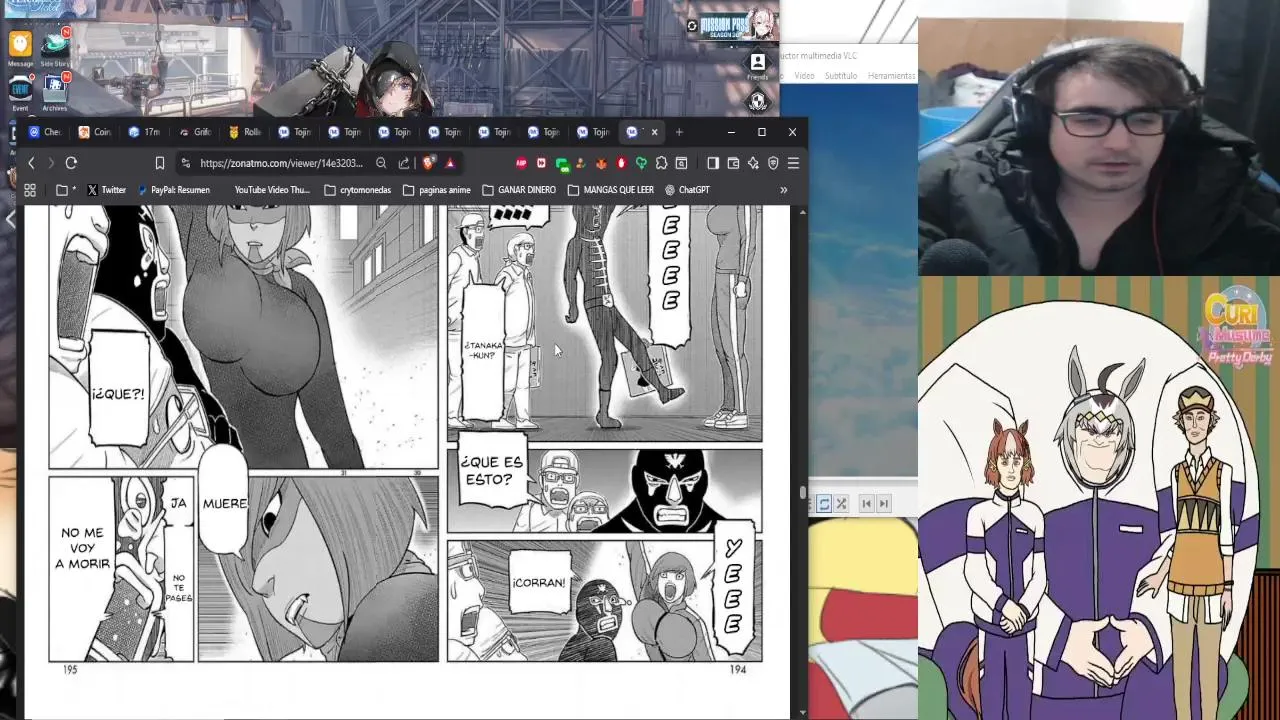Open the zoom magnifier icon in address bar
The image size is (1280, 720).
pyautogui.click(x=381, y=163)
